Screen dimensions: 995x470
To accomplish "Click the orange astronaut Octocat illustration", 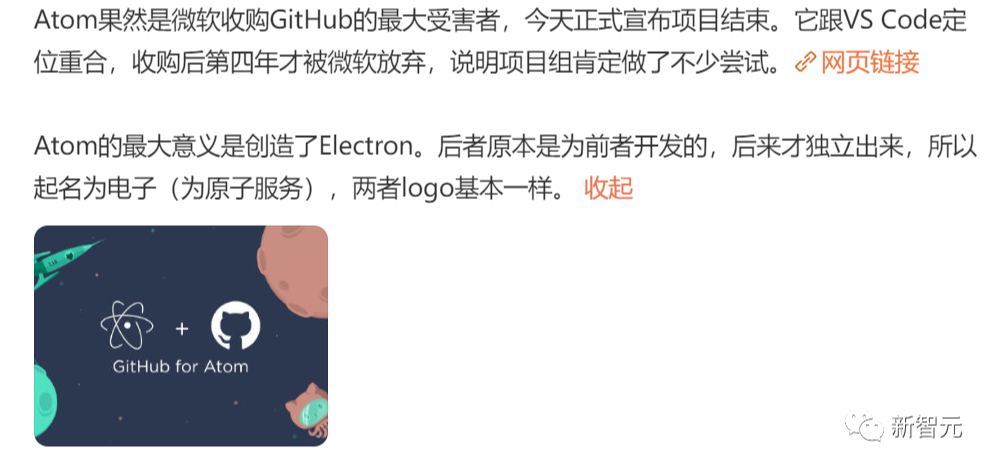I will (308, 413).
